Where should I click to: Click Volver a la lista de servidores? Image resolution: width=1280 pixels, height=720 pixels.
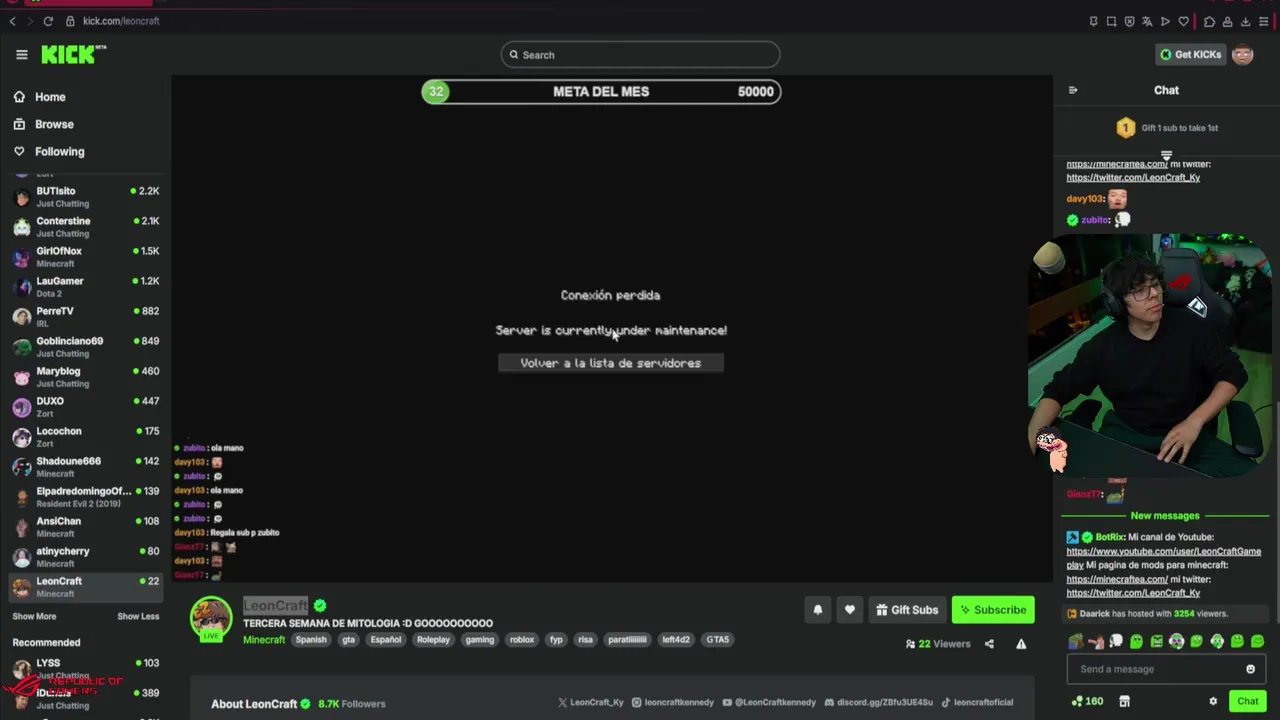[x=611, y=363]
